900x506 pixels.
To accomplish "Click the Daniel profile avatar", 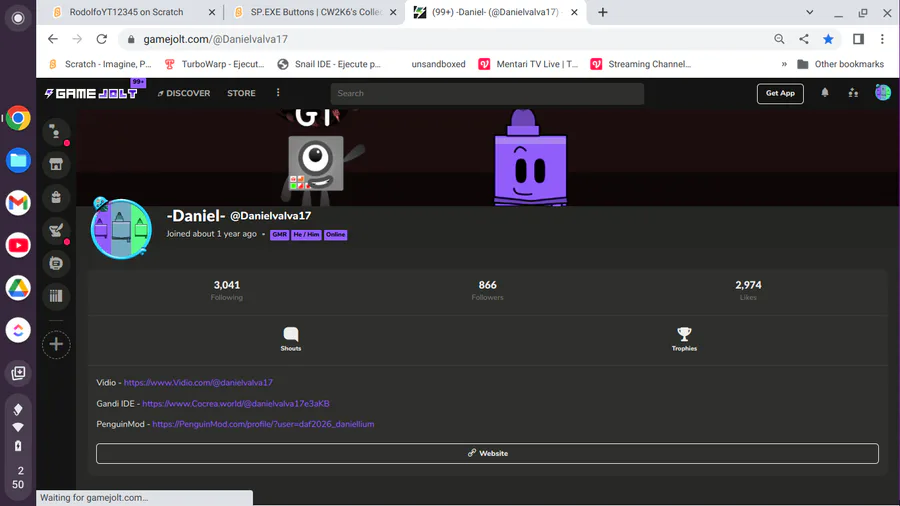I will (121, 229).
